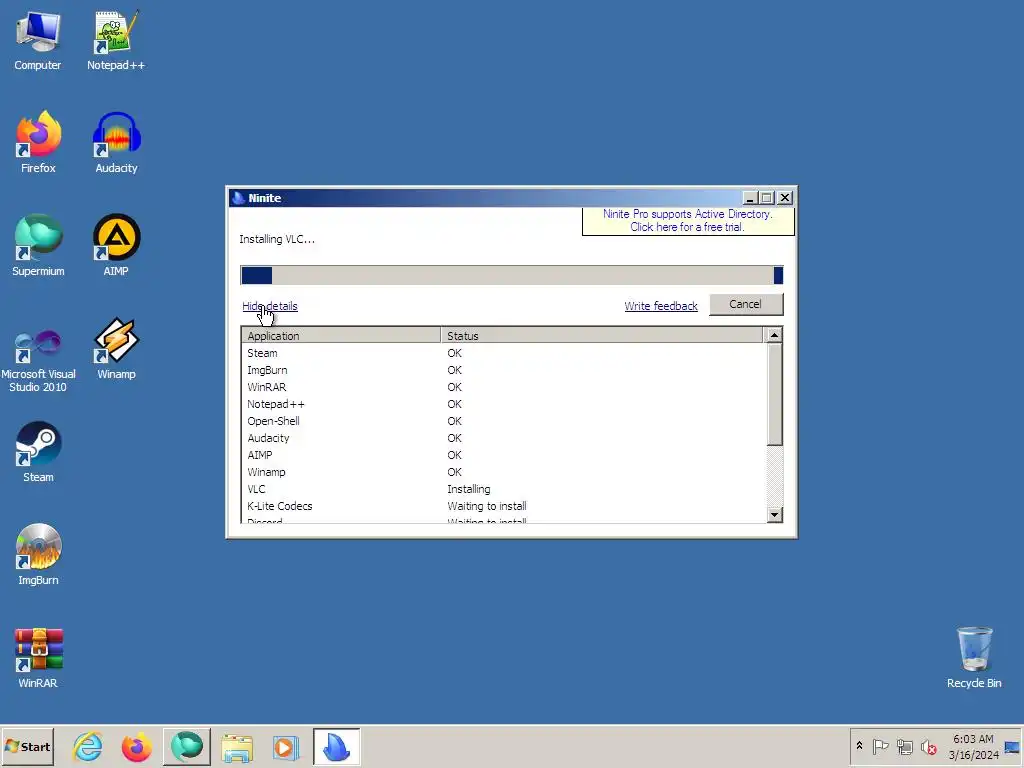Click K-Lite Codecs 'Waiting to install' status

pos(487,506)
